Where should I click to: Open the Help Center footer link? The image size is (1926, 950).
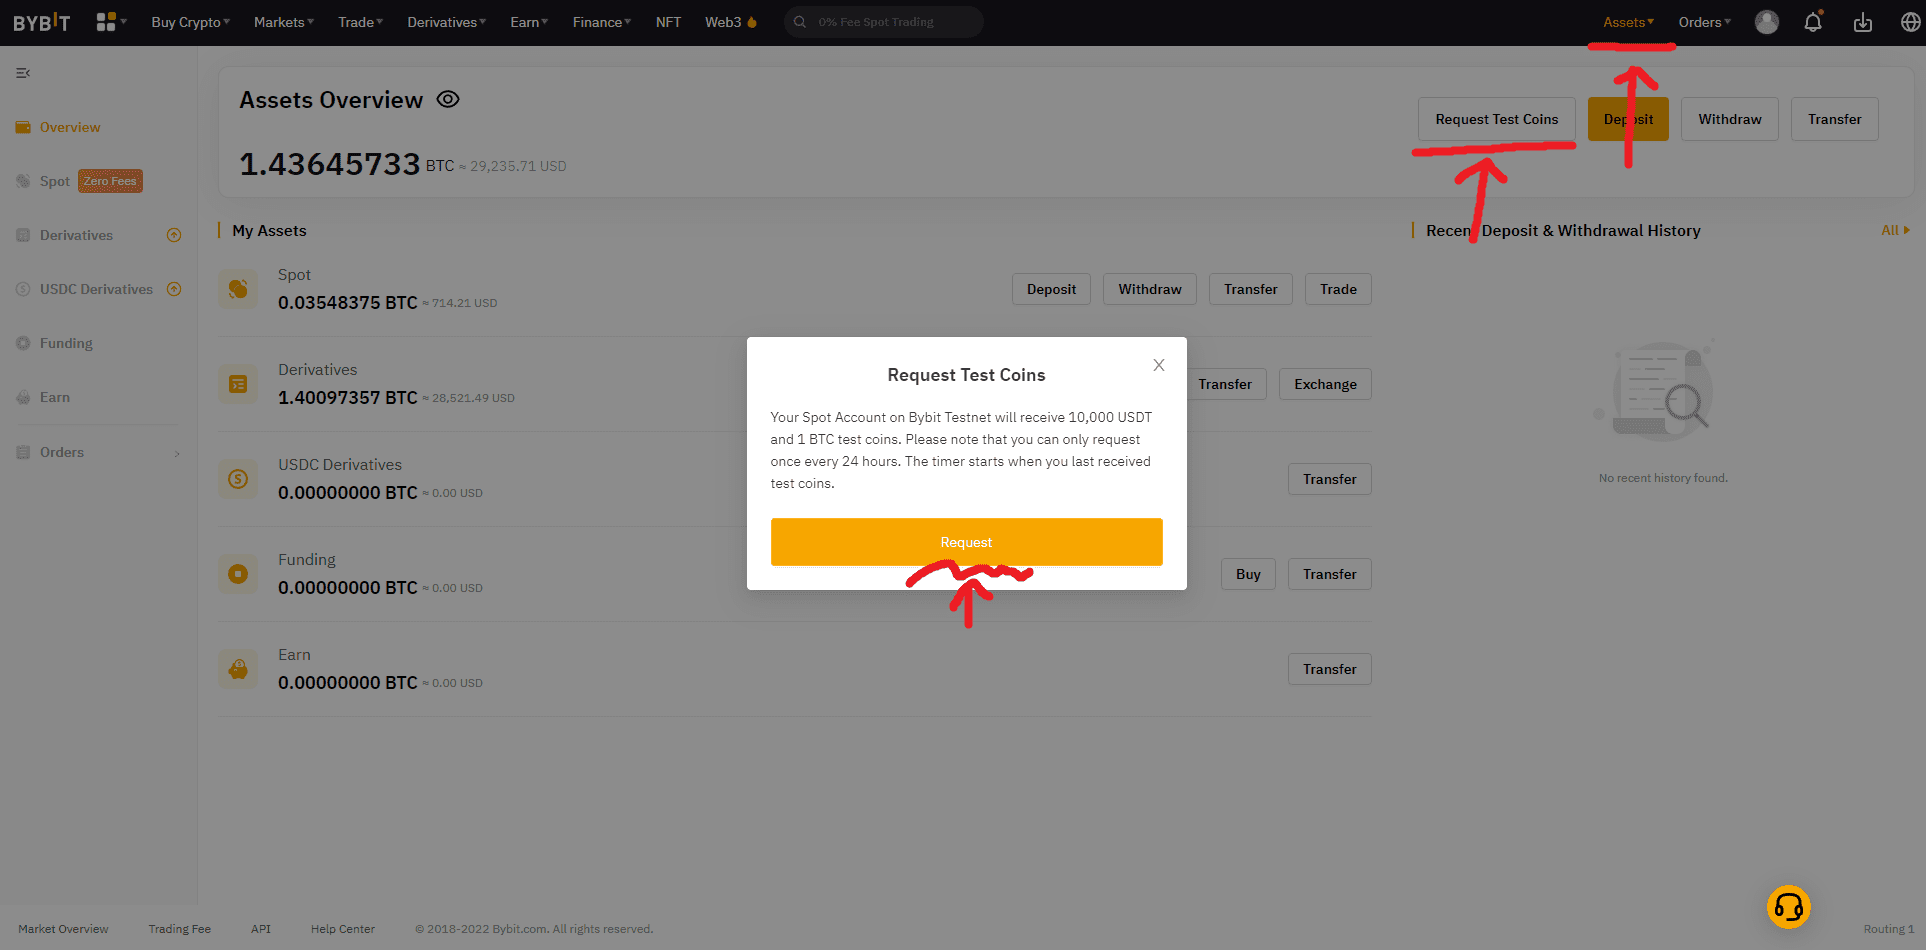click(x=342, y=929)
